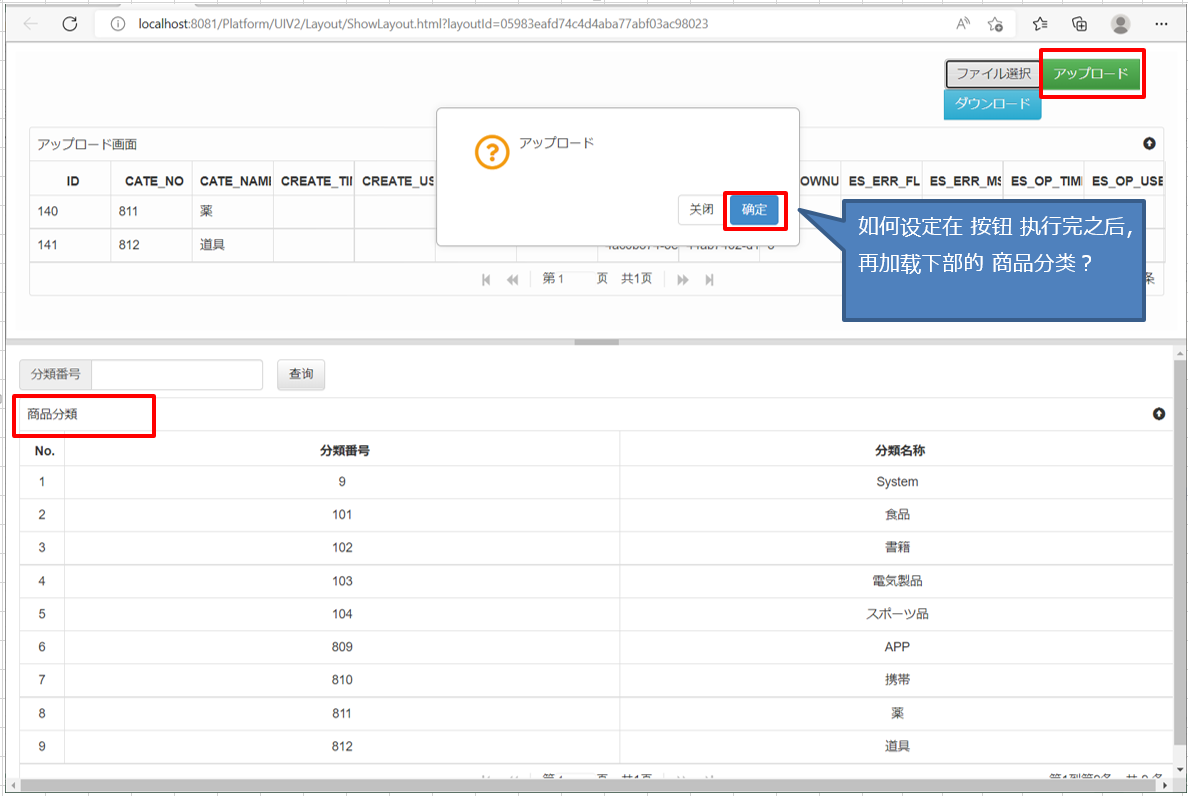Sort by CATE_NO column header
The width and height of the screenshot is (1188, 796).
154,181
